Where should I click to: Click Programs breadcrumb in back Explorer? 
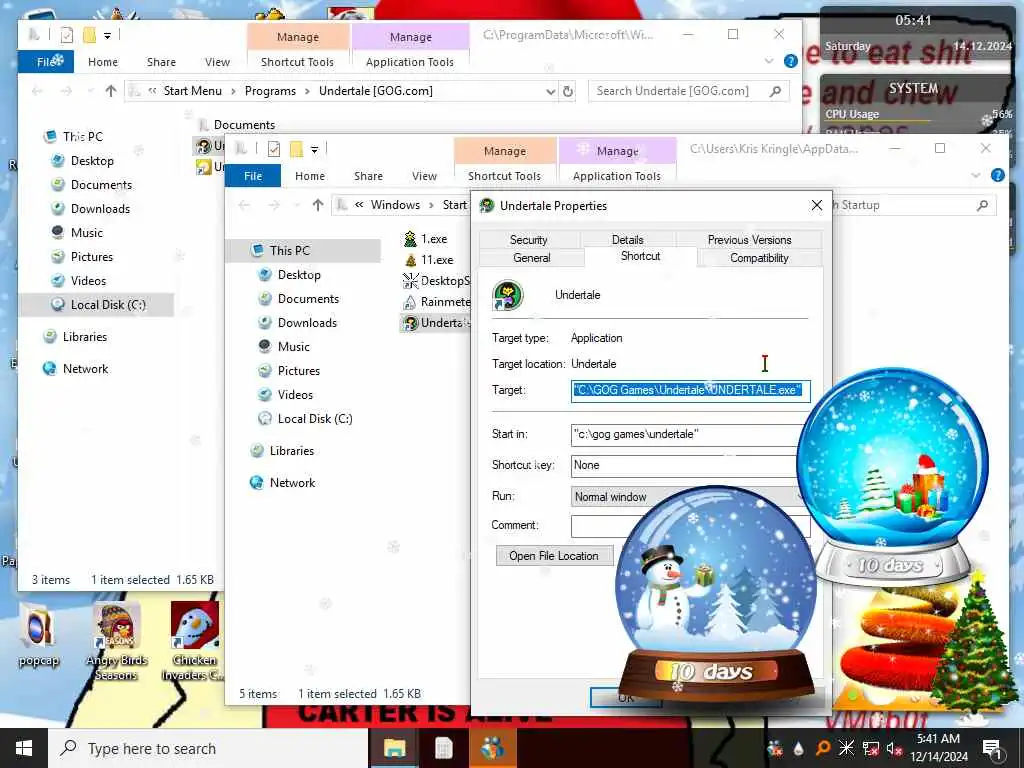coord(270,91)
